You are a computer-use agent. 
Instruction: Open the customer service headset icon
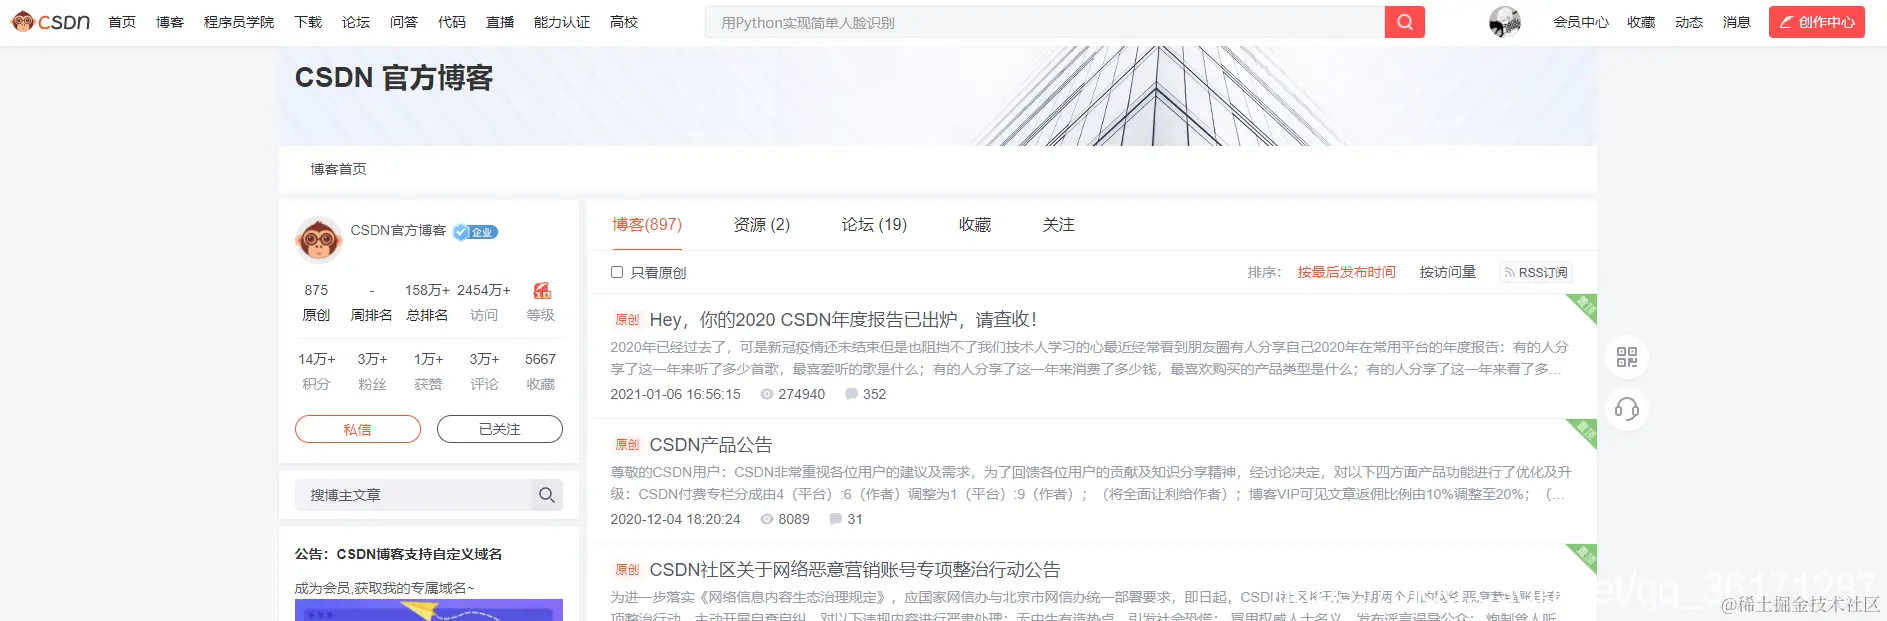[1627, 409]
